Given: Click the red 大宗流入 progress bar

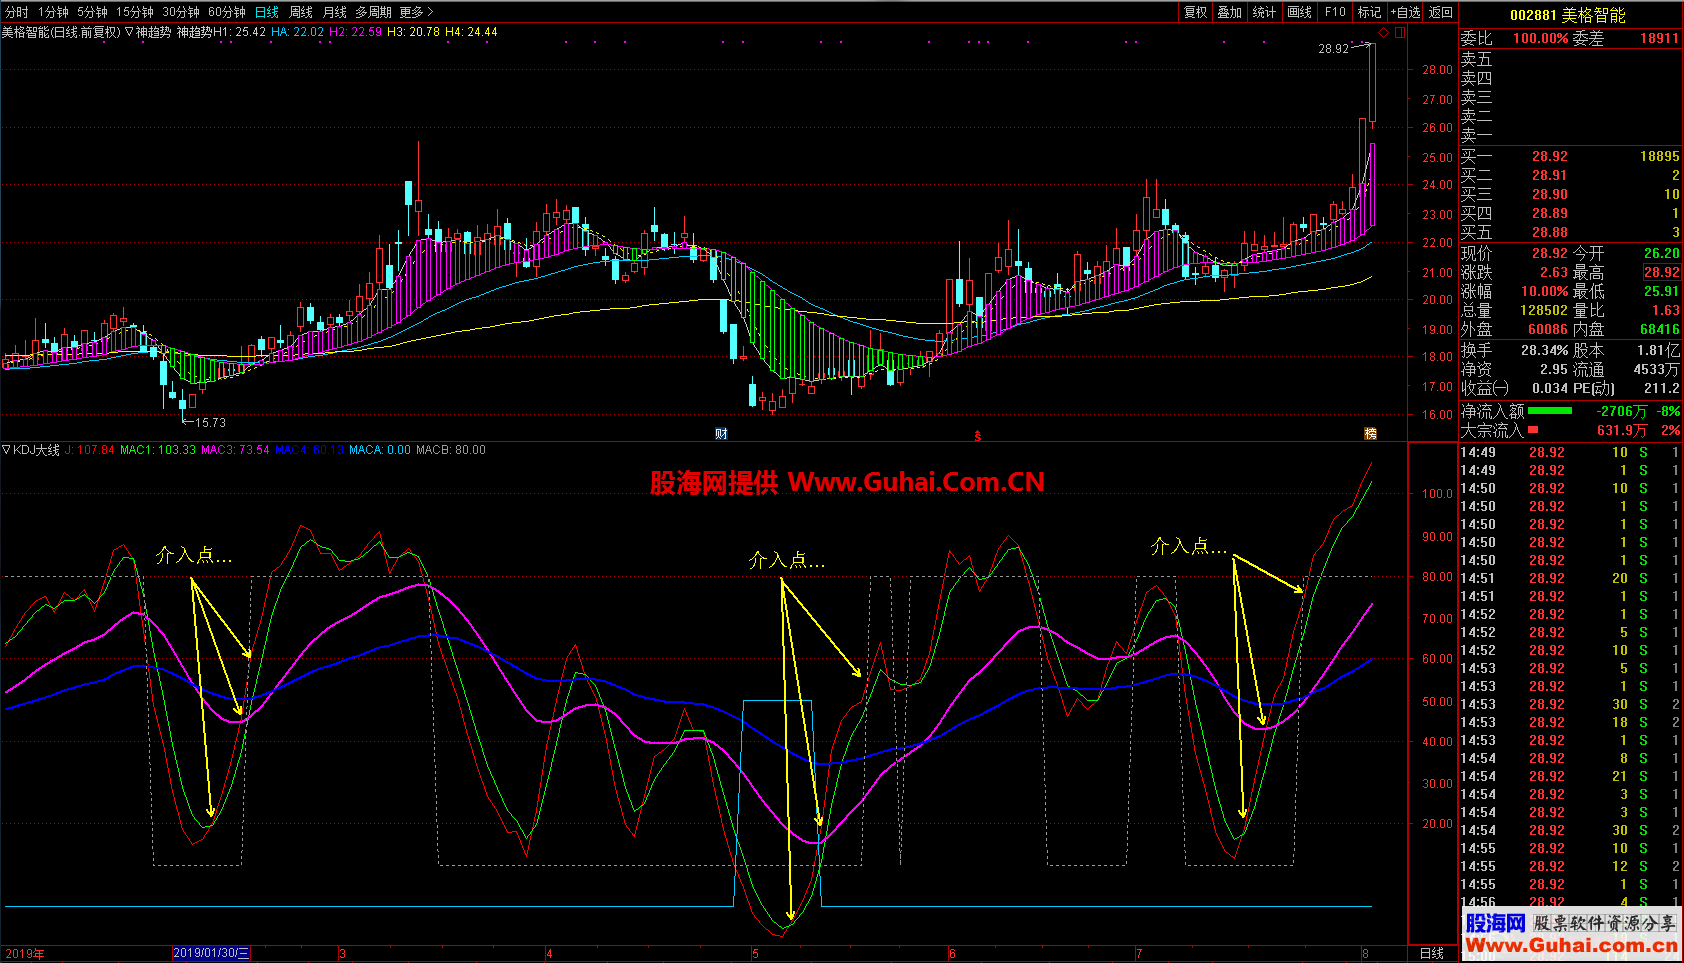Looking at the screenshot, I should (x=1533, y=430).
